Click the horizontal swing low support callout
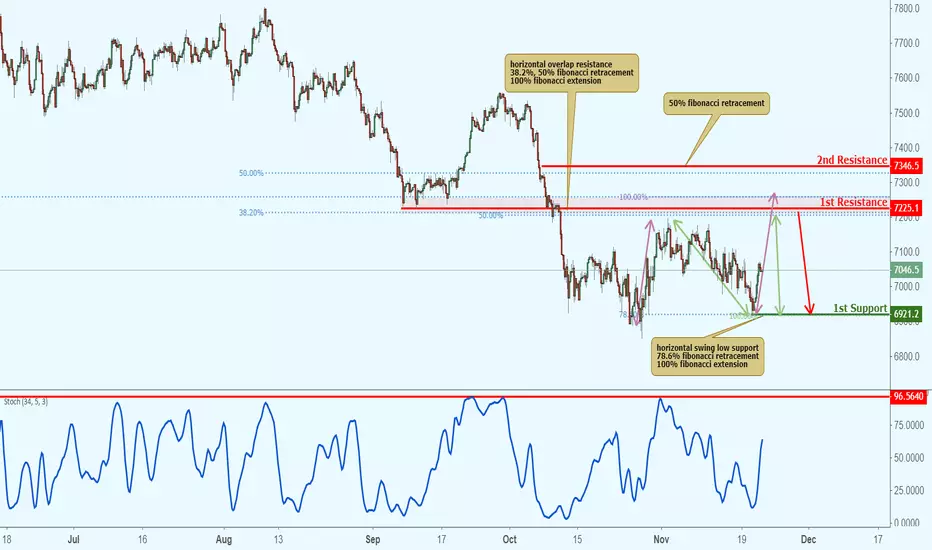 707,356
